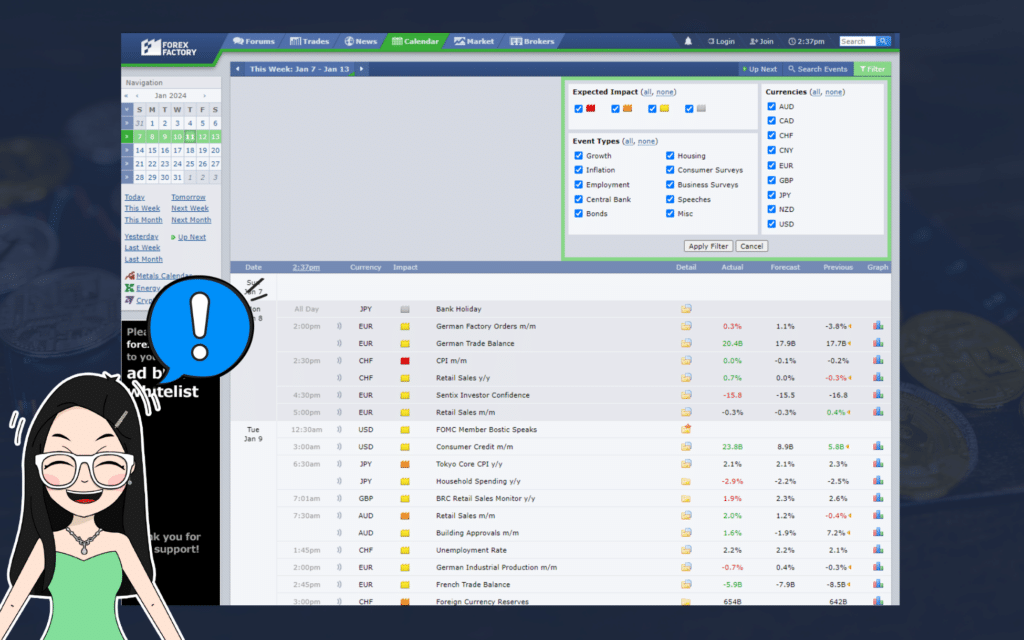Open the notifications bell icon
The height and width of the screenshot is (640, 1024).
[688, 41]
